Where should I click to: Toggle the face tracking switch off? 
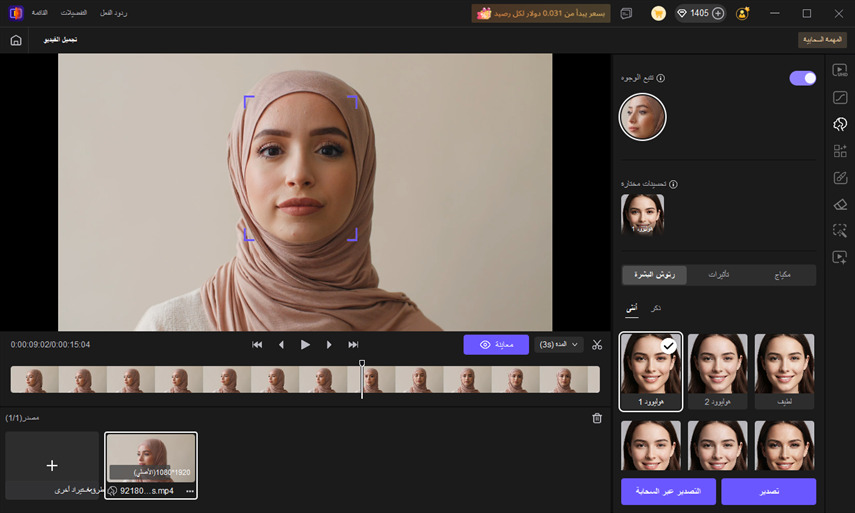pos(803,79)
